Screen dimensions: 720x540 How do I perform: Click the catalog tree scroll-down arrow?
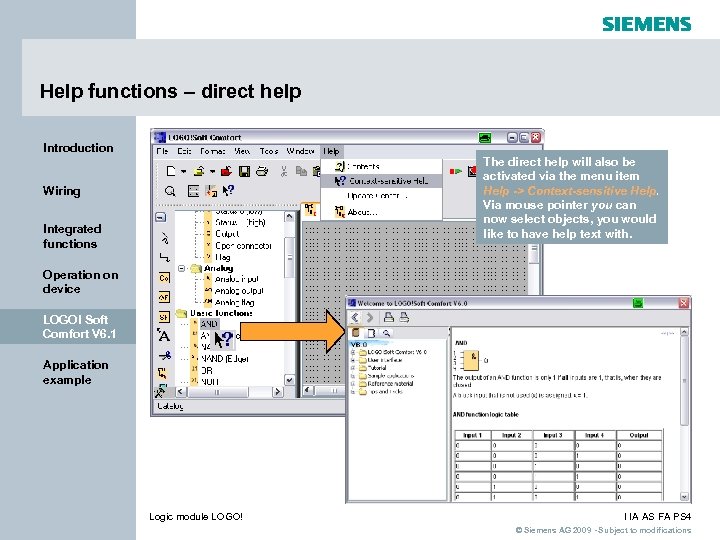[289, 380]
